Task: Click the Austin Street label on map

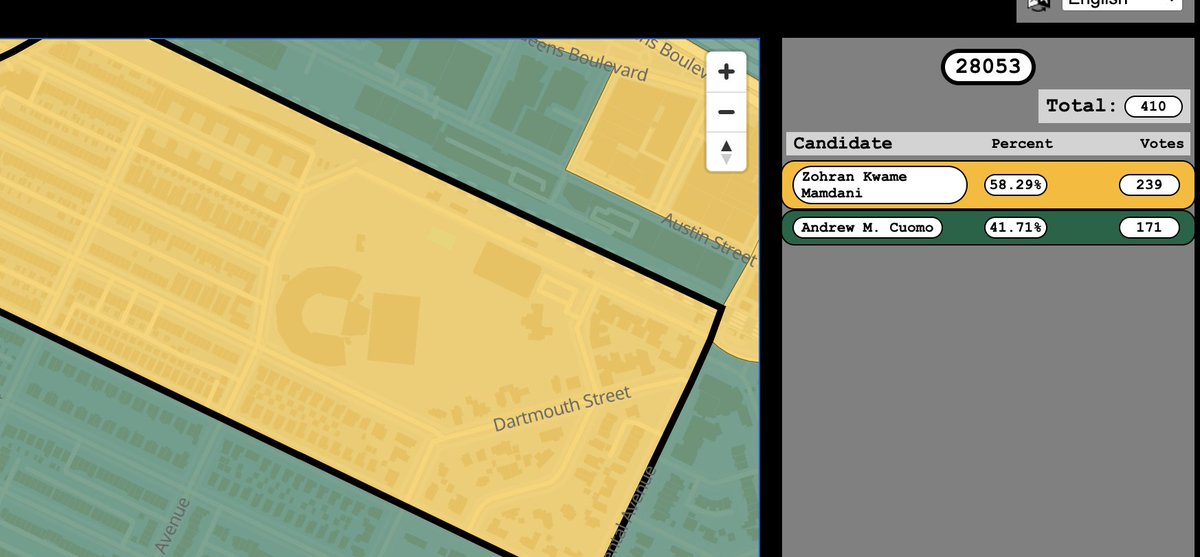Action: coord(709,238)
